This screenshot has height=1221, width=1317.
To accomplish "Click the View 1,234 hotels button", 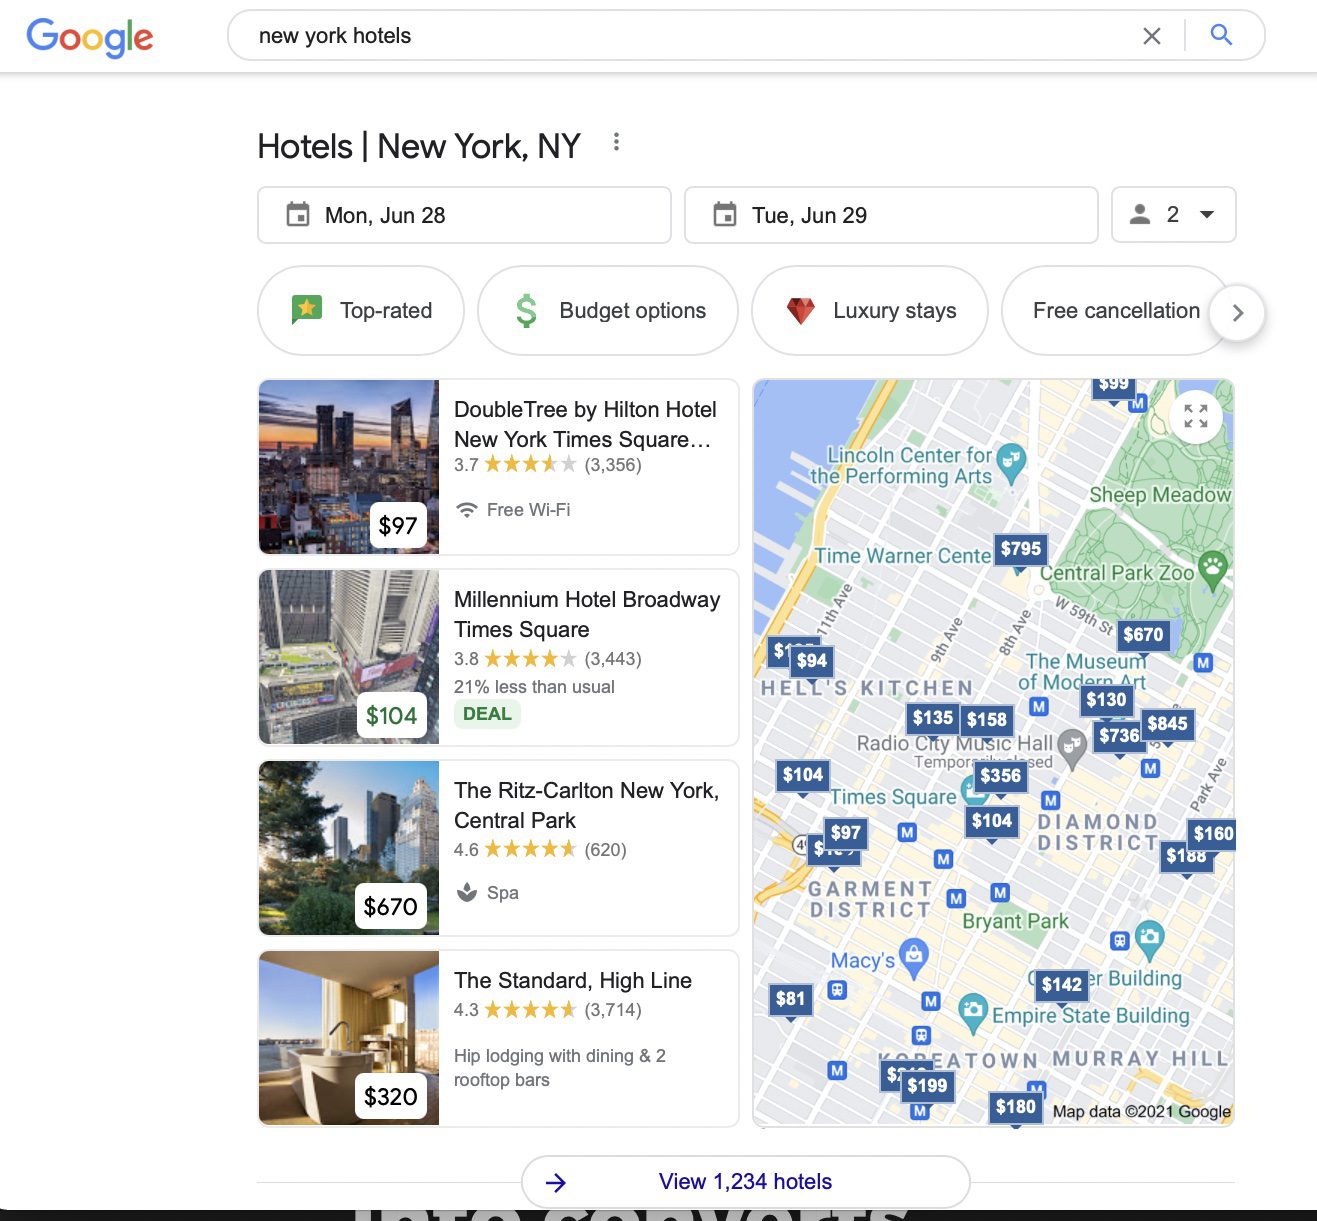I will point(746,1182).
